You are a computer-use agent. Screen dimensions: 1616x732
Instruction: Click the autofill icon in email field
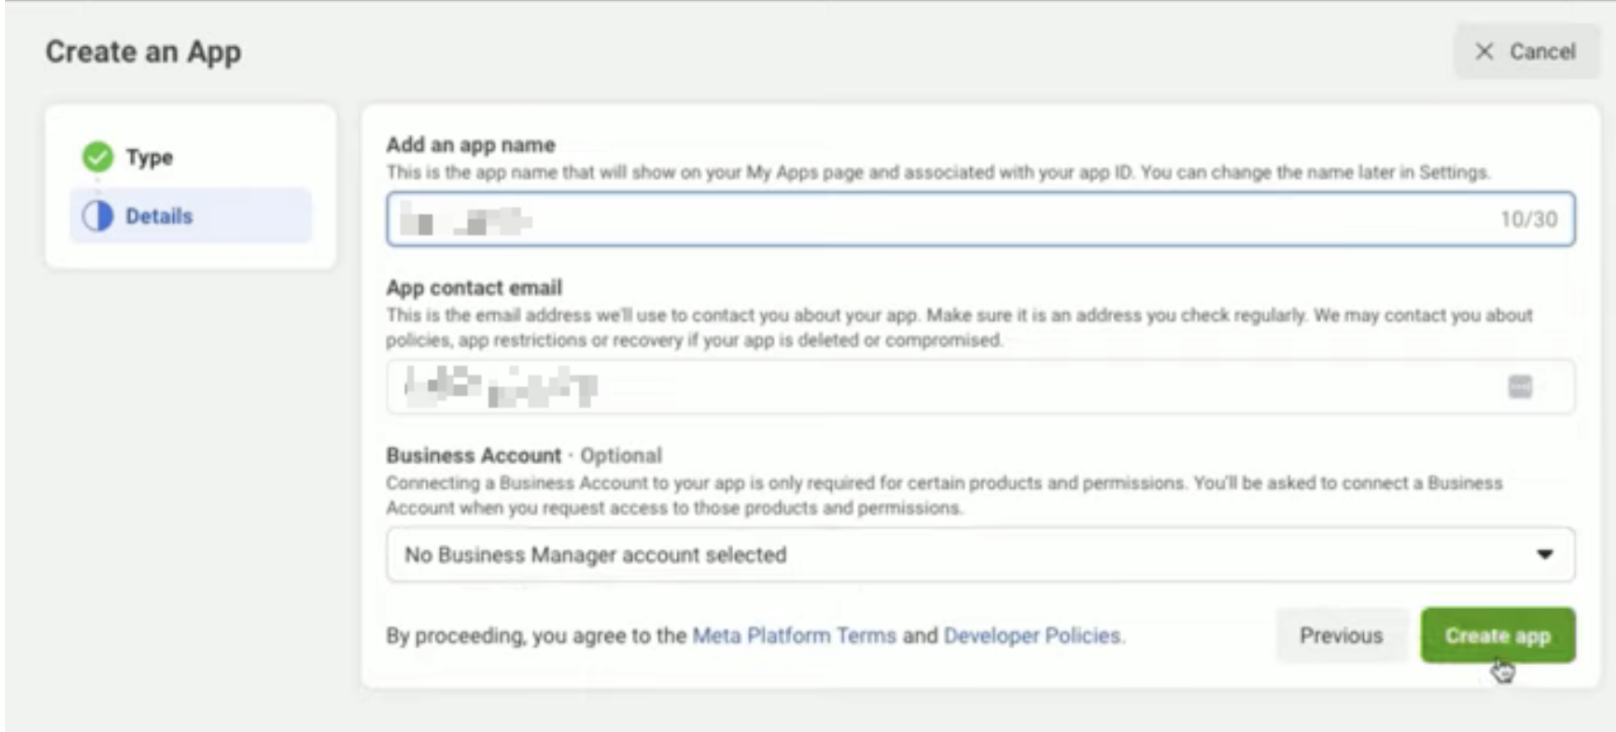tap(1520, 387)
